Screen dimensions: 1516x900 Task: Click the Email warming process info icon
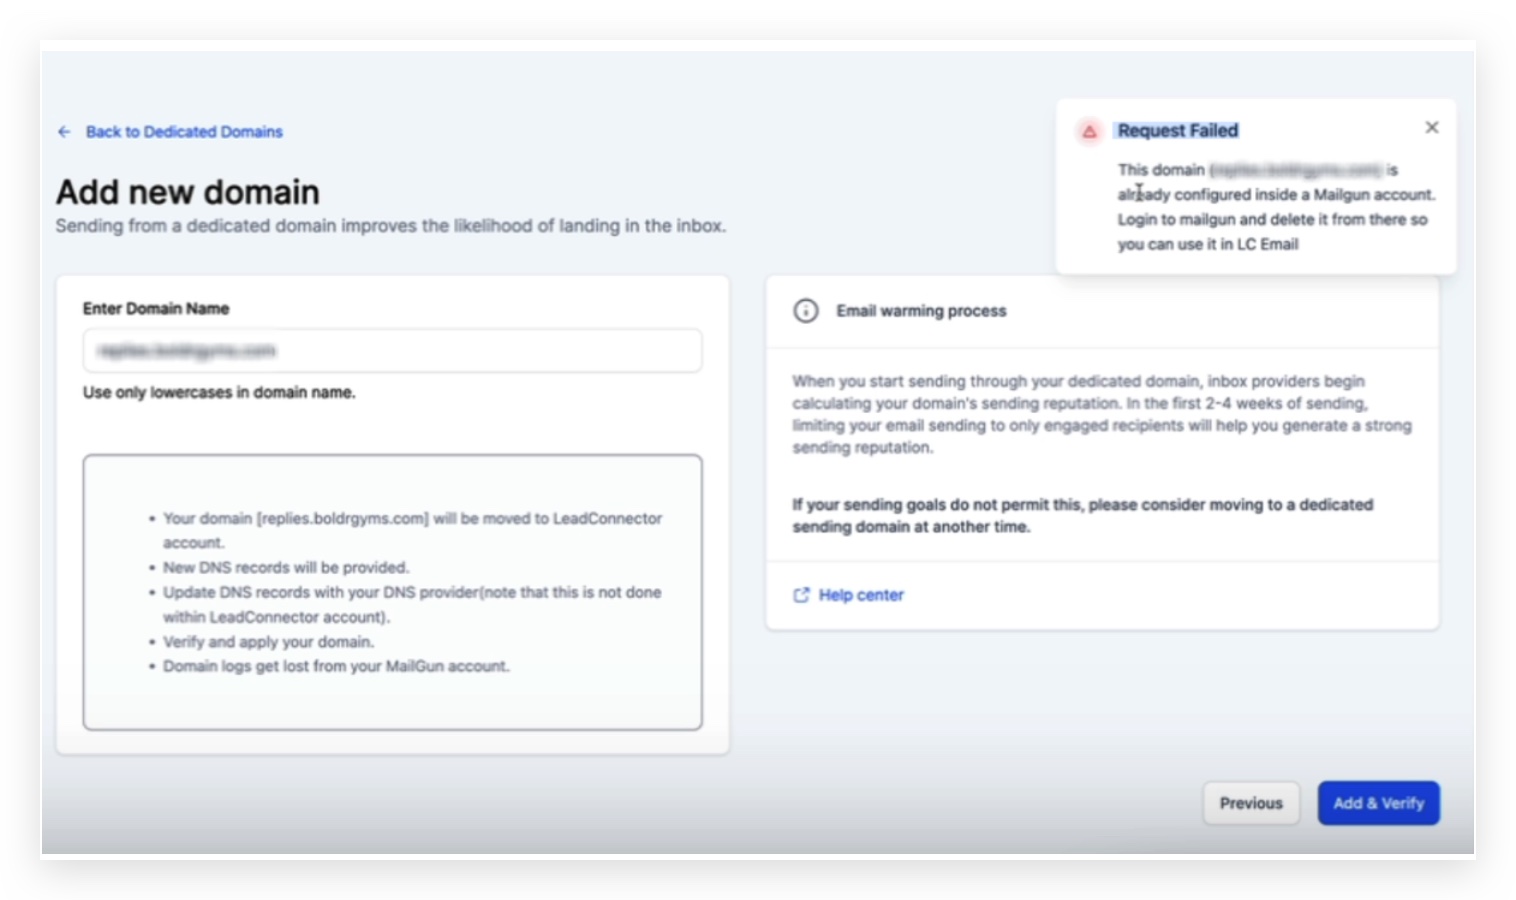click(x=806, y=311)
